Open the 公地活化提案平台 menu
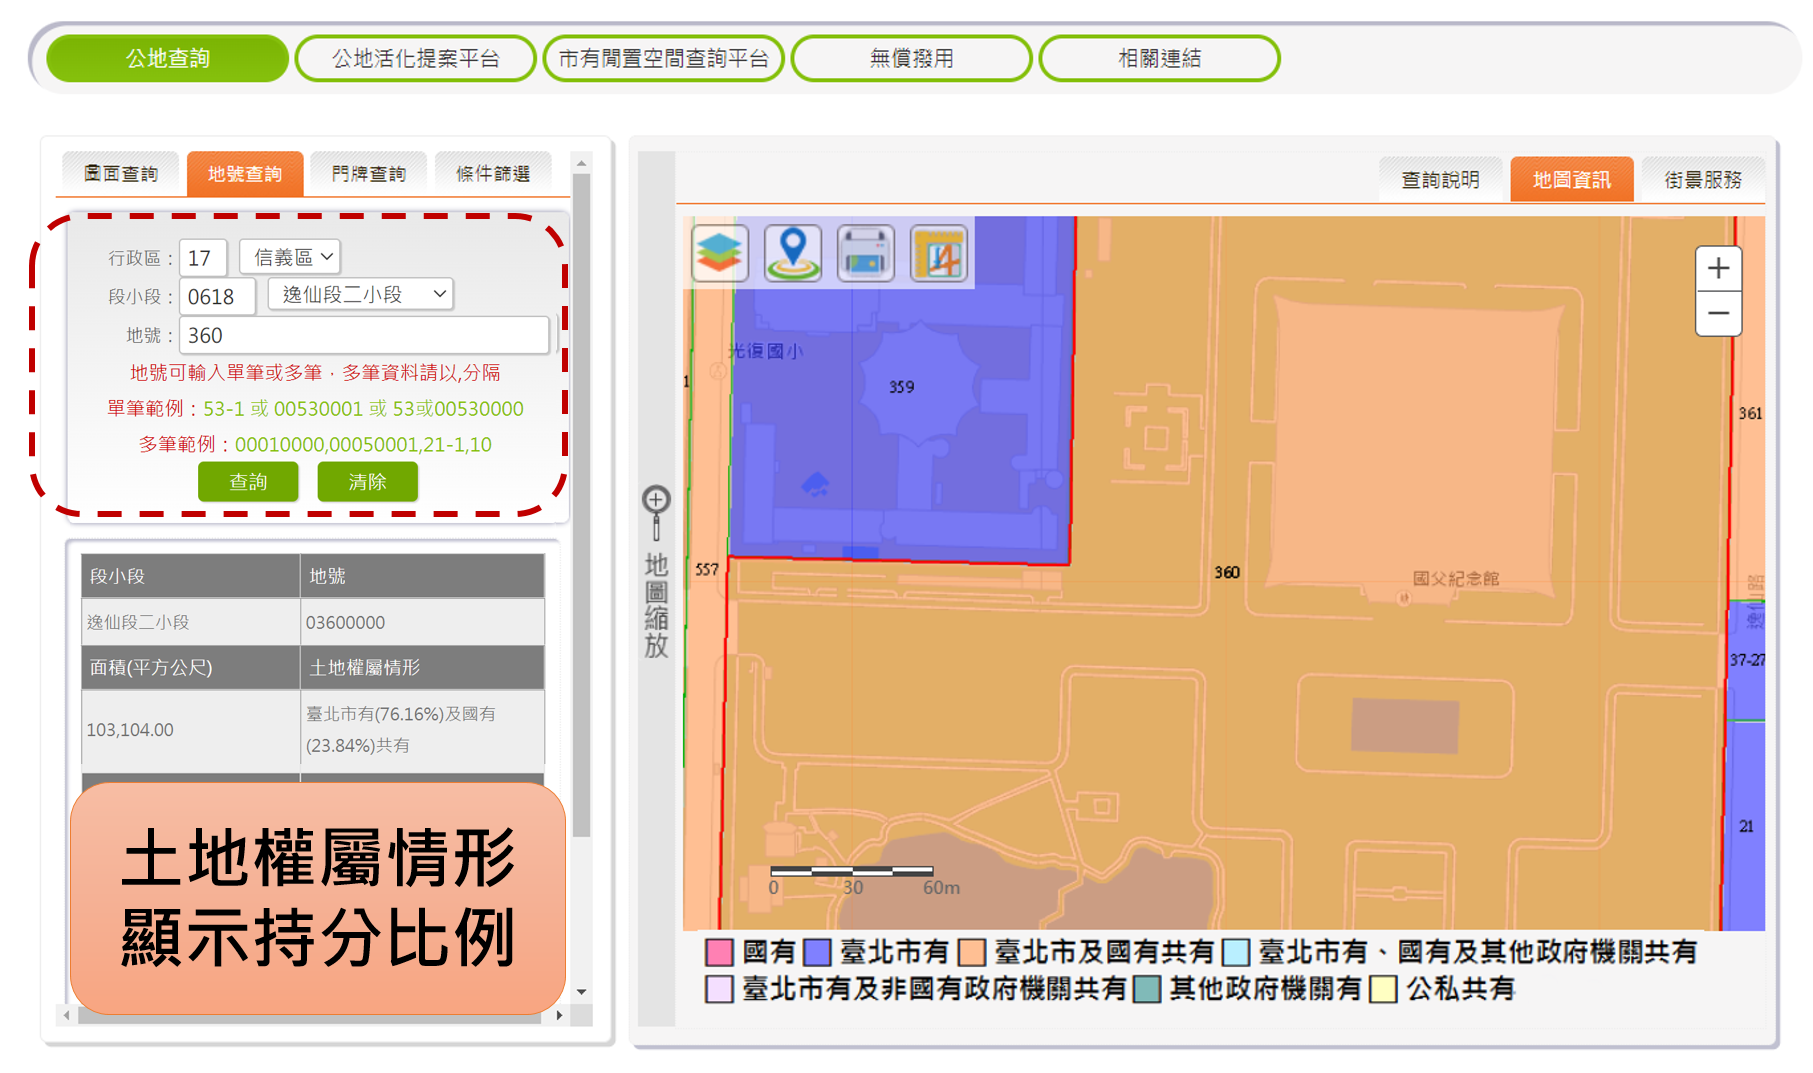Screen dimensions: 1813x1073 point(416,59)
